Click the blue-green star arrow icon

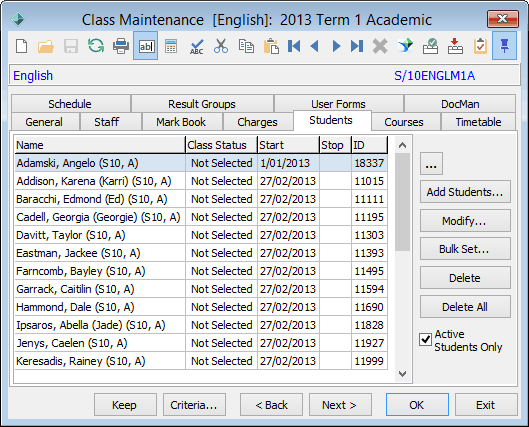coord(405,46)
